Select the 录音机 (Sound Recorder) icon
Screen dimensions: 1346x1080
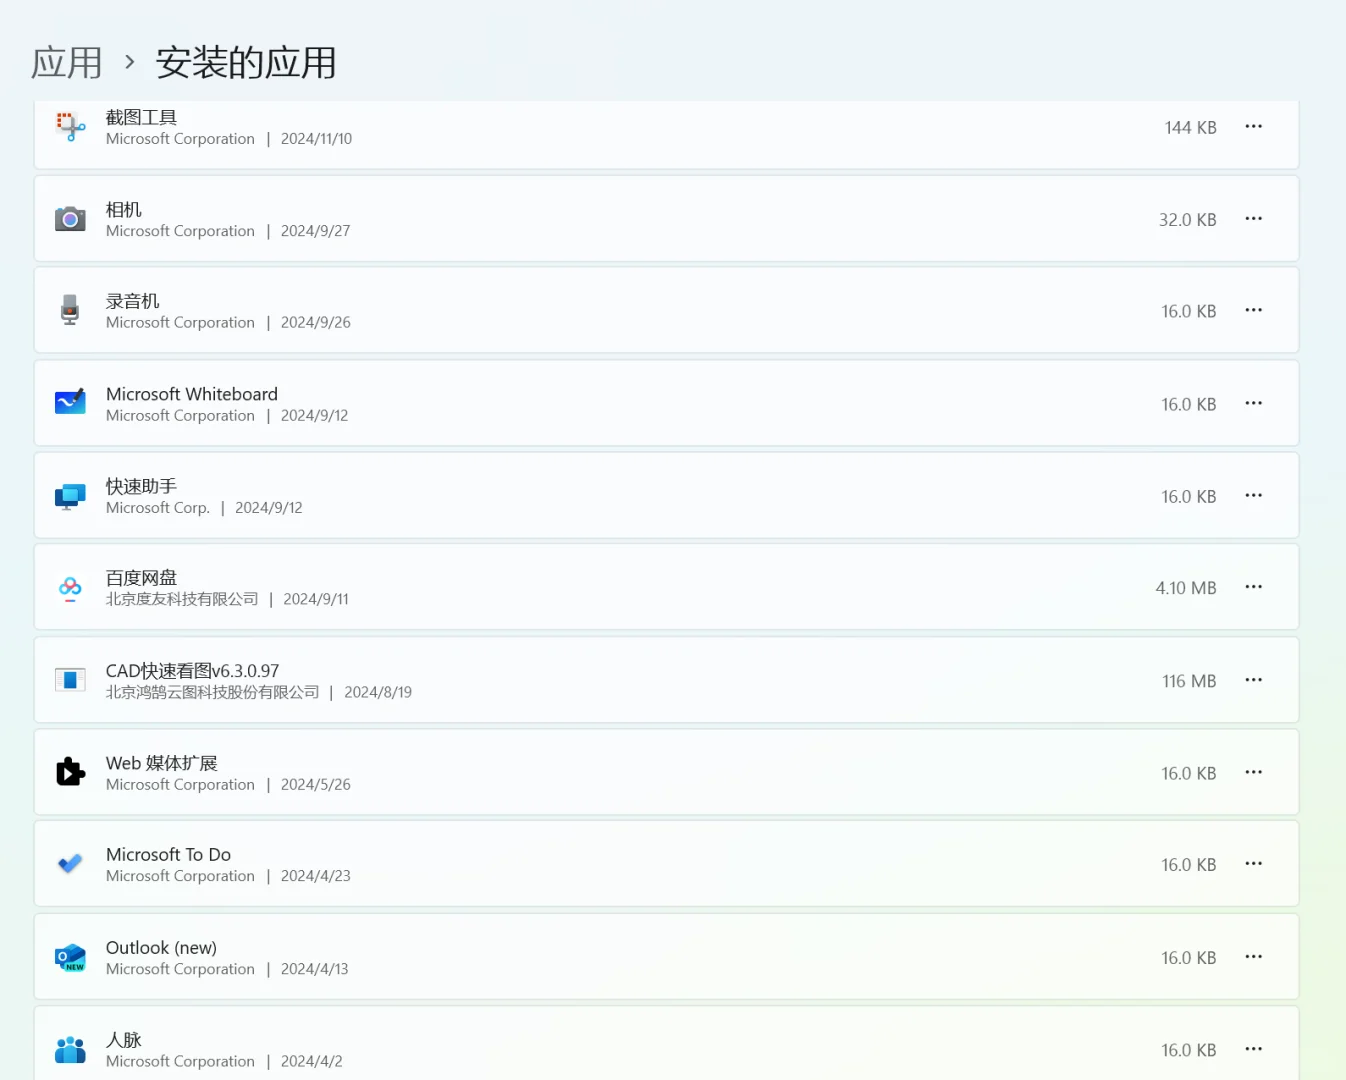[x=69, y=310]
